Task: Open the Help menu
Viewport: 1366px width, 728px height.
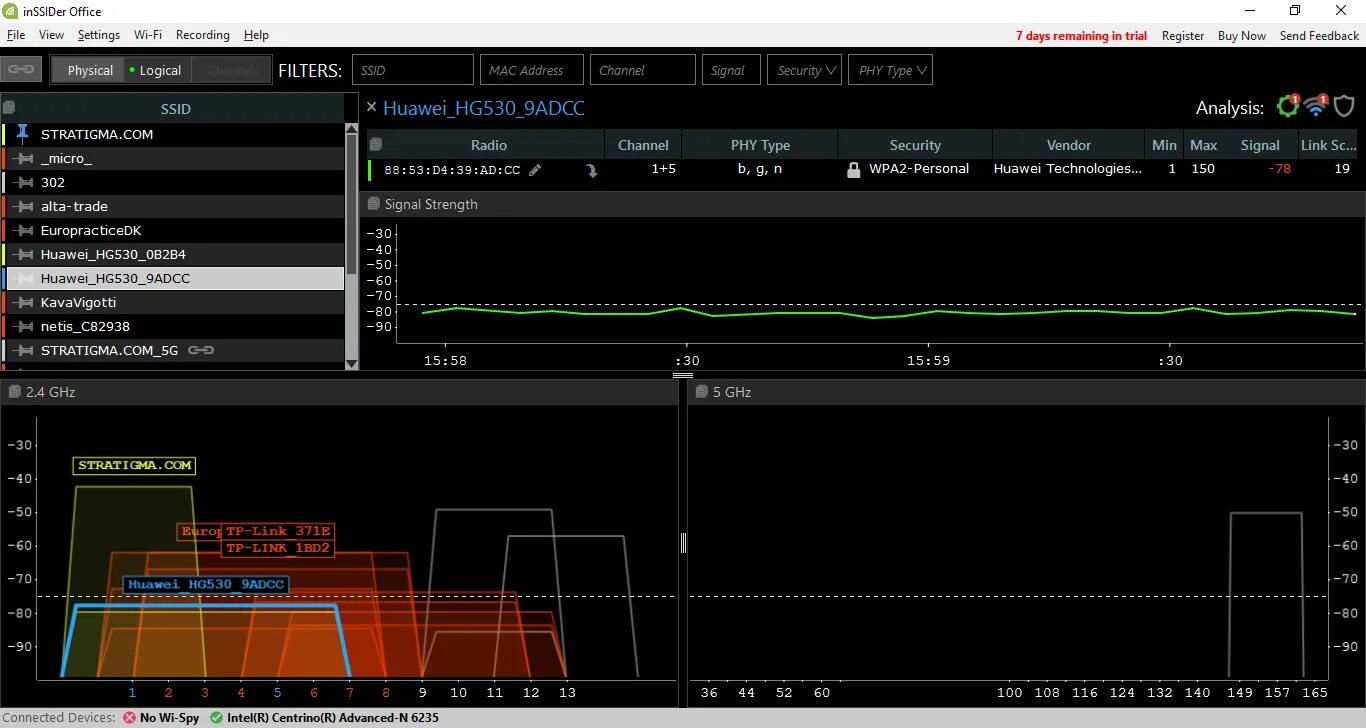Action: point(257,35)
